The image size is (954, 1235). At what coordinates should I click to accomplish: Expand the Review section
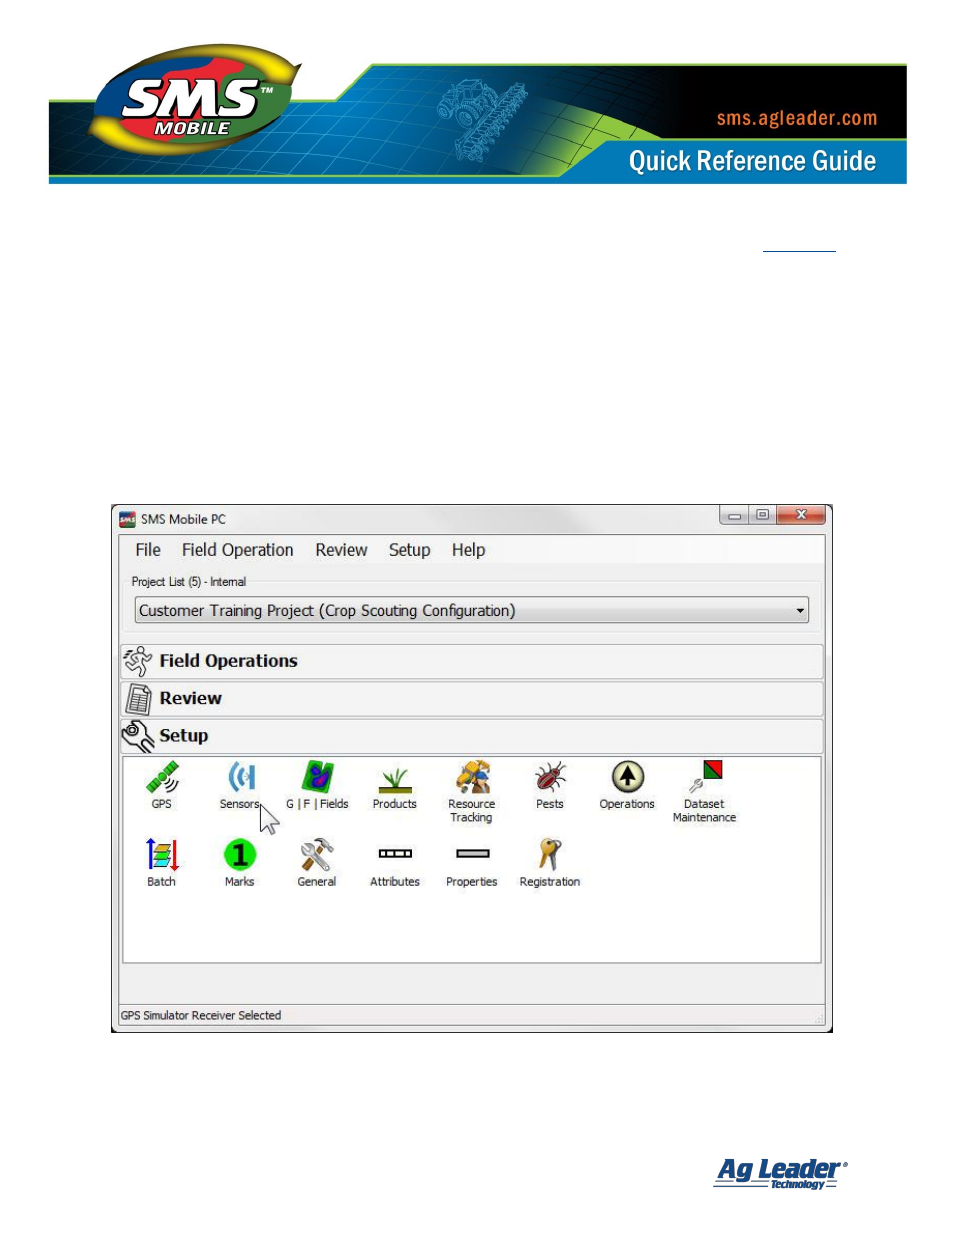point(472,699)
